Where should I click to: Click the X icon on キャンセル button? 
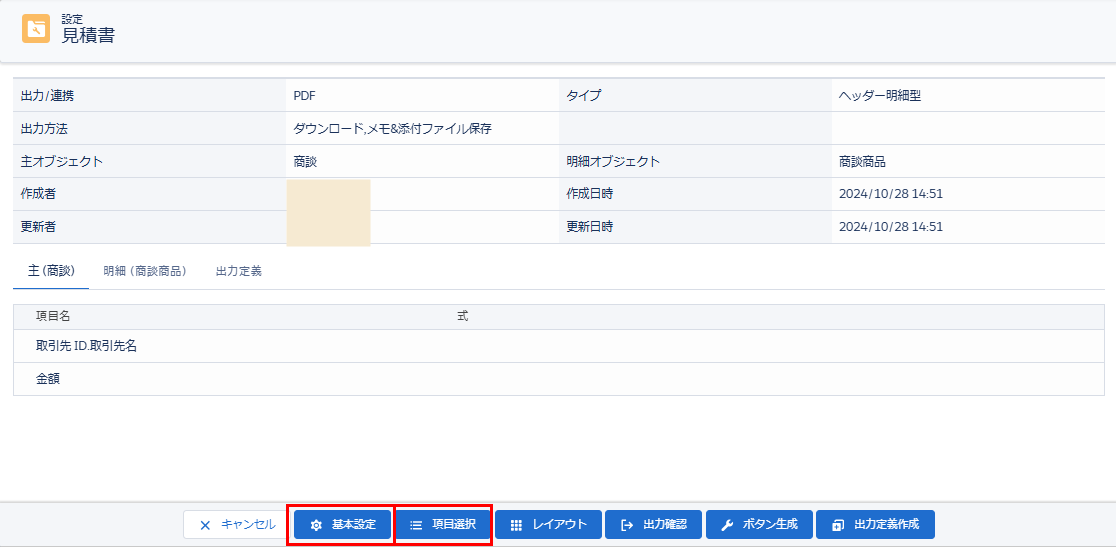(x=205, y=525)
